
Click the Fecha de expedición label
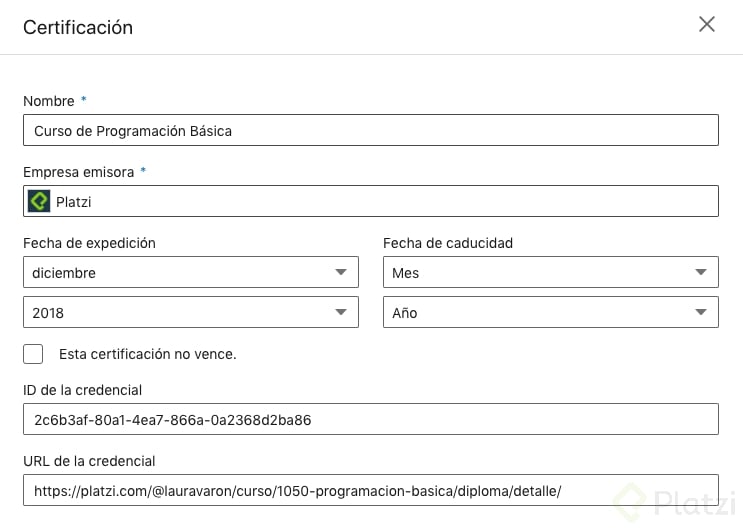click(90, 243)
